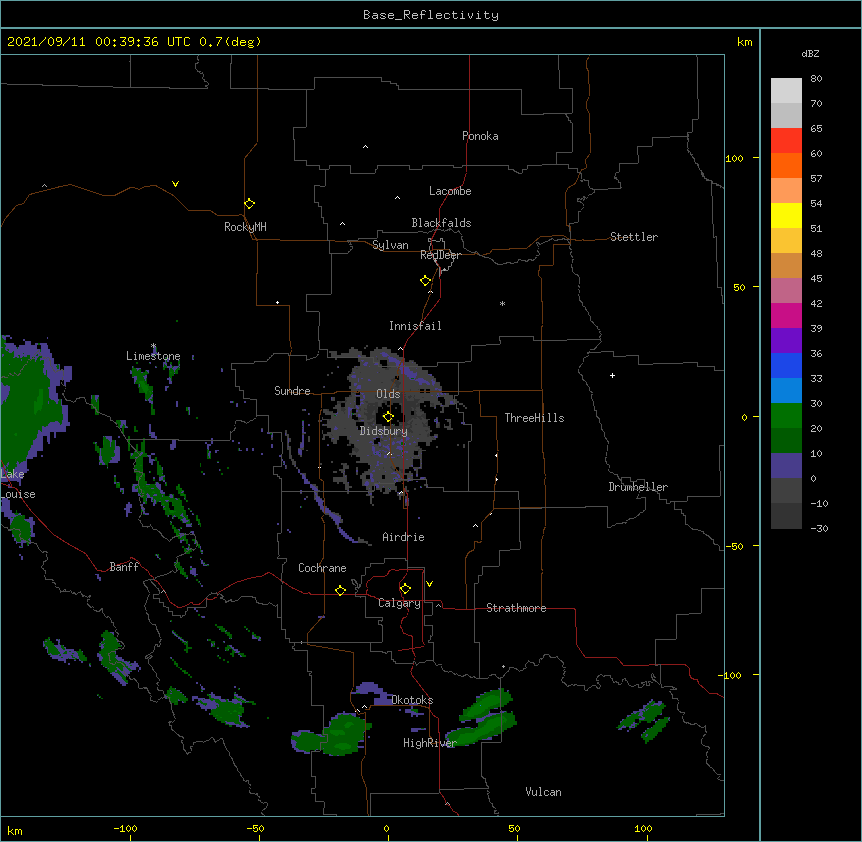Click the -30 value in the dBZ legend
Screen dimensions: 862x842
tap(819, 528)
